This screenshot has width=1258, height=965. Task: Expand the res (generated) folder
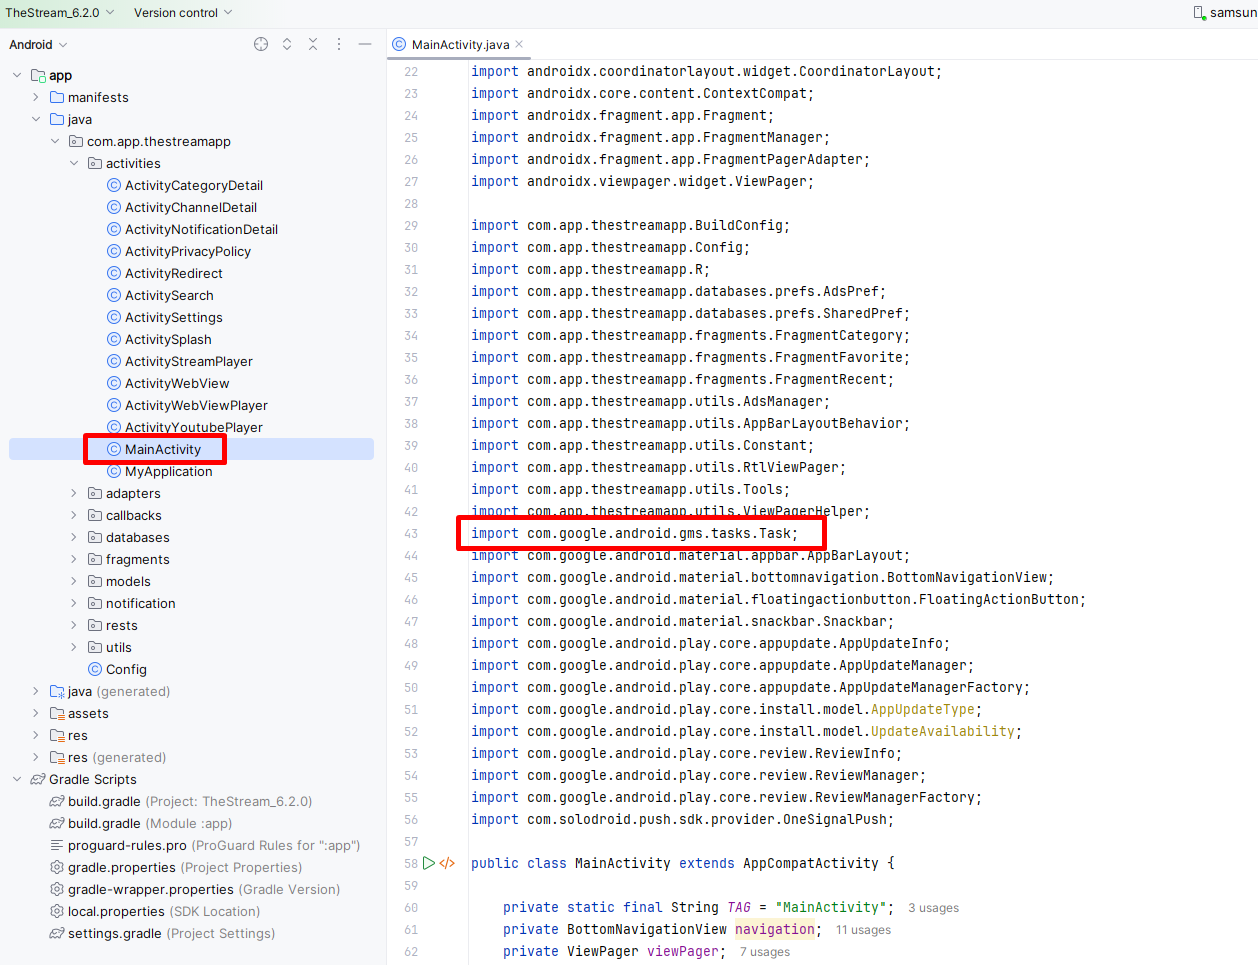point(36,757)
